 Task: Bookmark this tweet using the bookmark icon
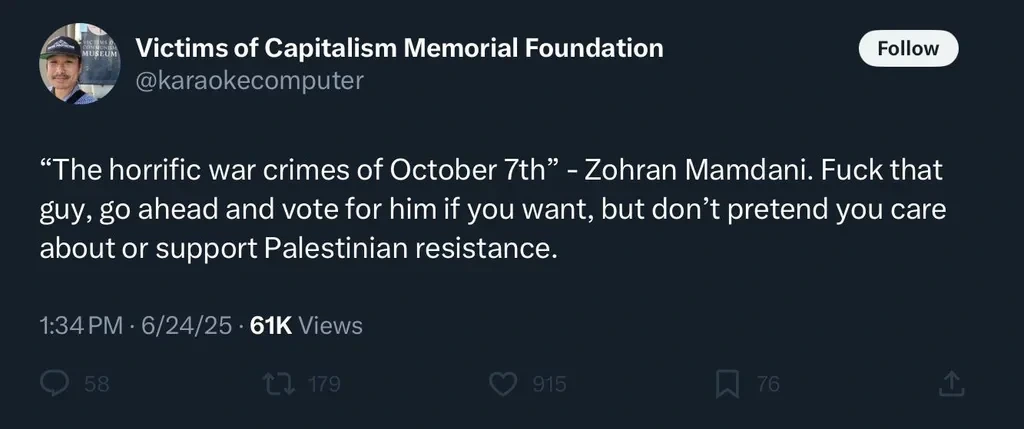pyautogui.click(x=729, y=384)
